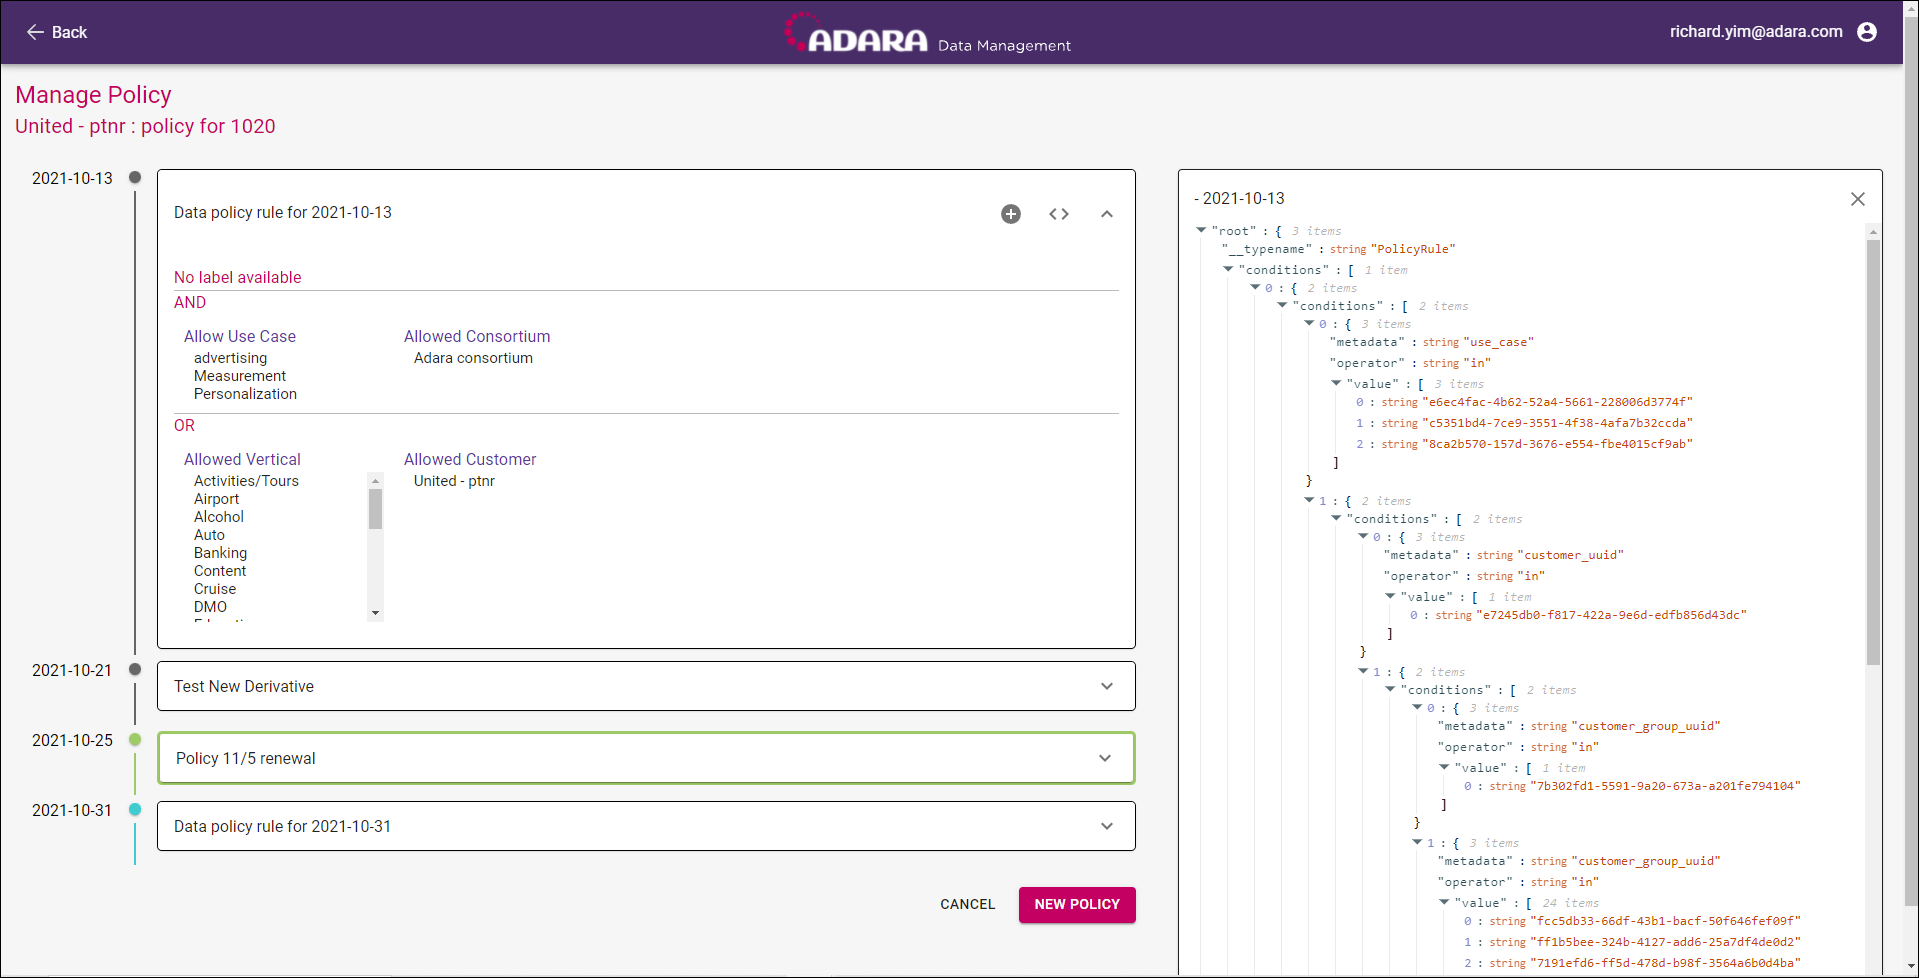Select the 2021-10-31 teal timeline marker
1919x978 pixels.
pyautogui.click(x=135, y=810)
